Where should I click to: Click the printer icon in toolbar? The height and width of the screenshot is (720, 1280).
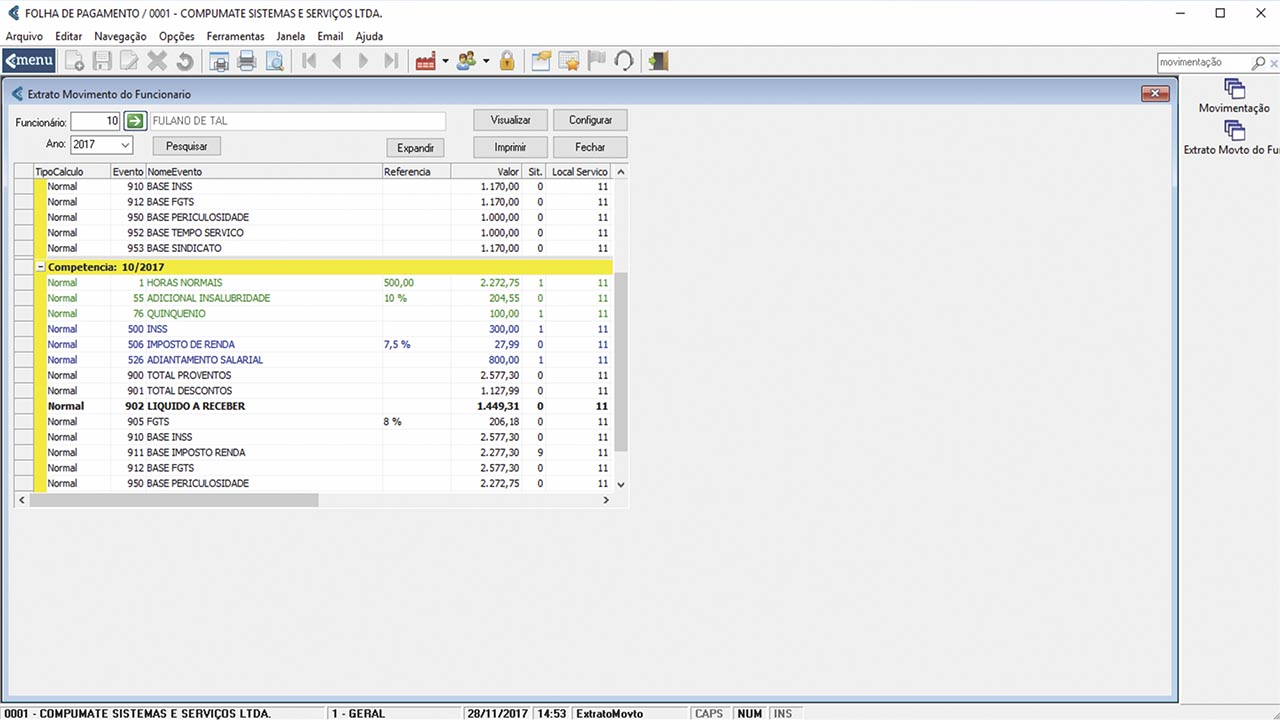click(x=246, y=61)
